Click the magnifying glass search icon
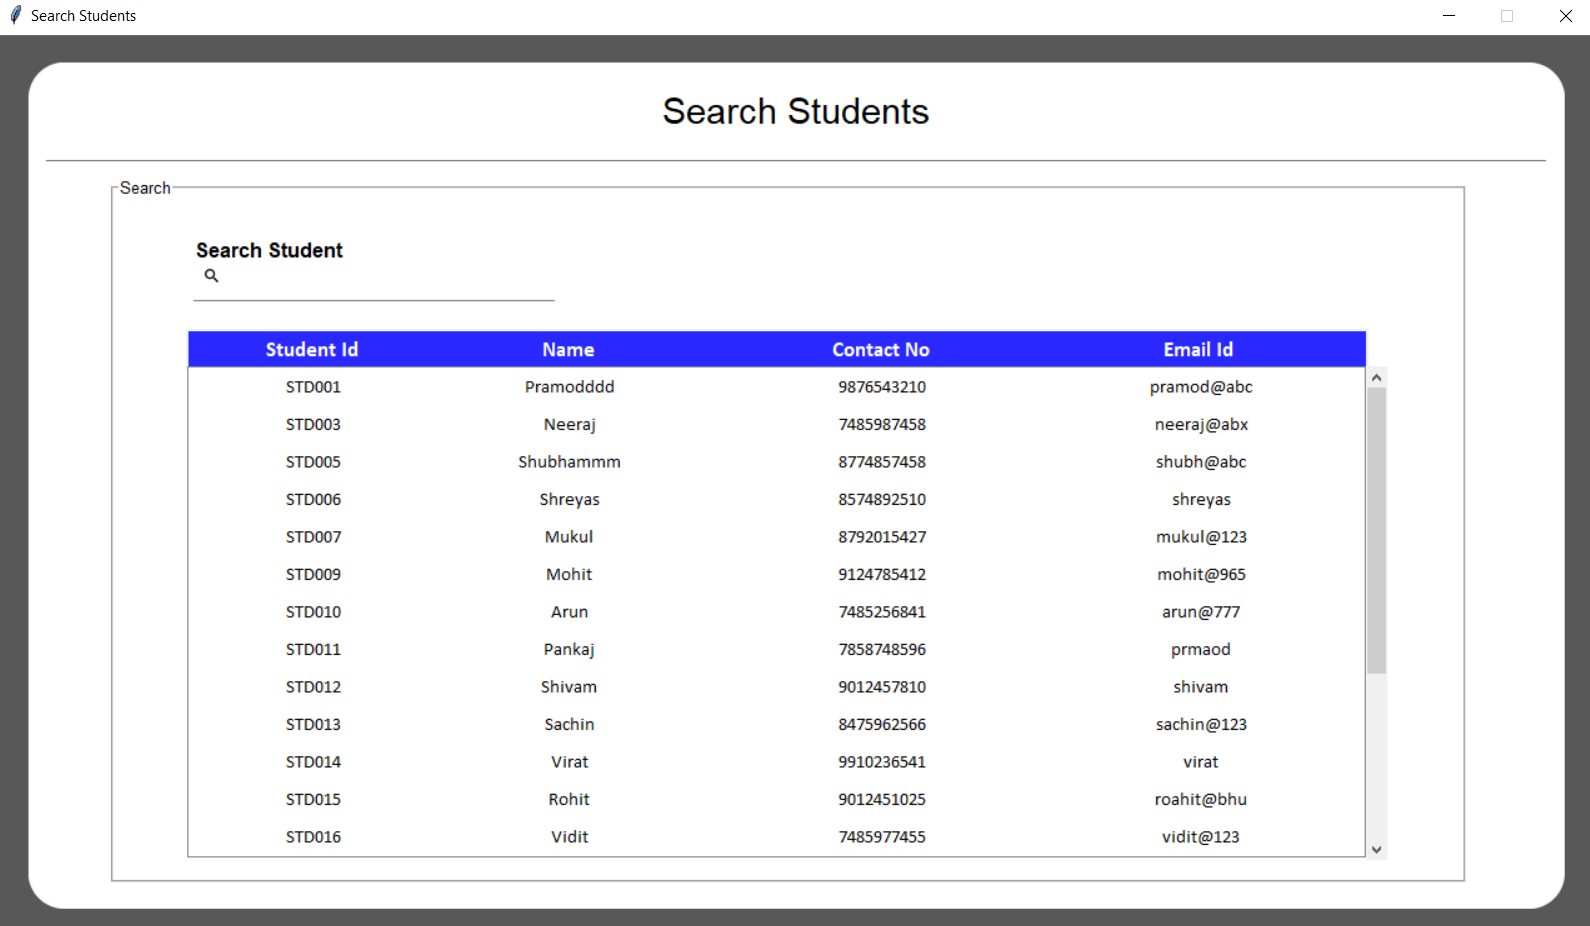 point(211,276)
